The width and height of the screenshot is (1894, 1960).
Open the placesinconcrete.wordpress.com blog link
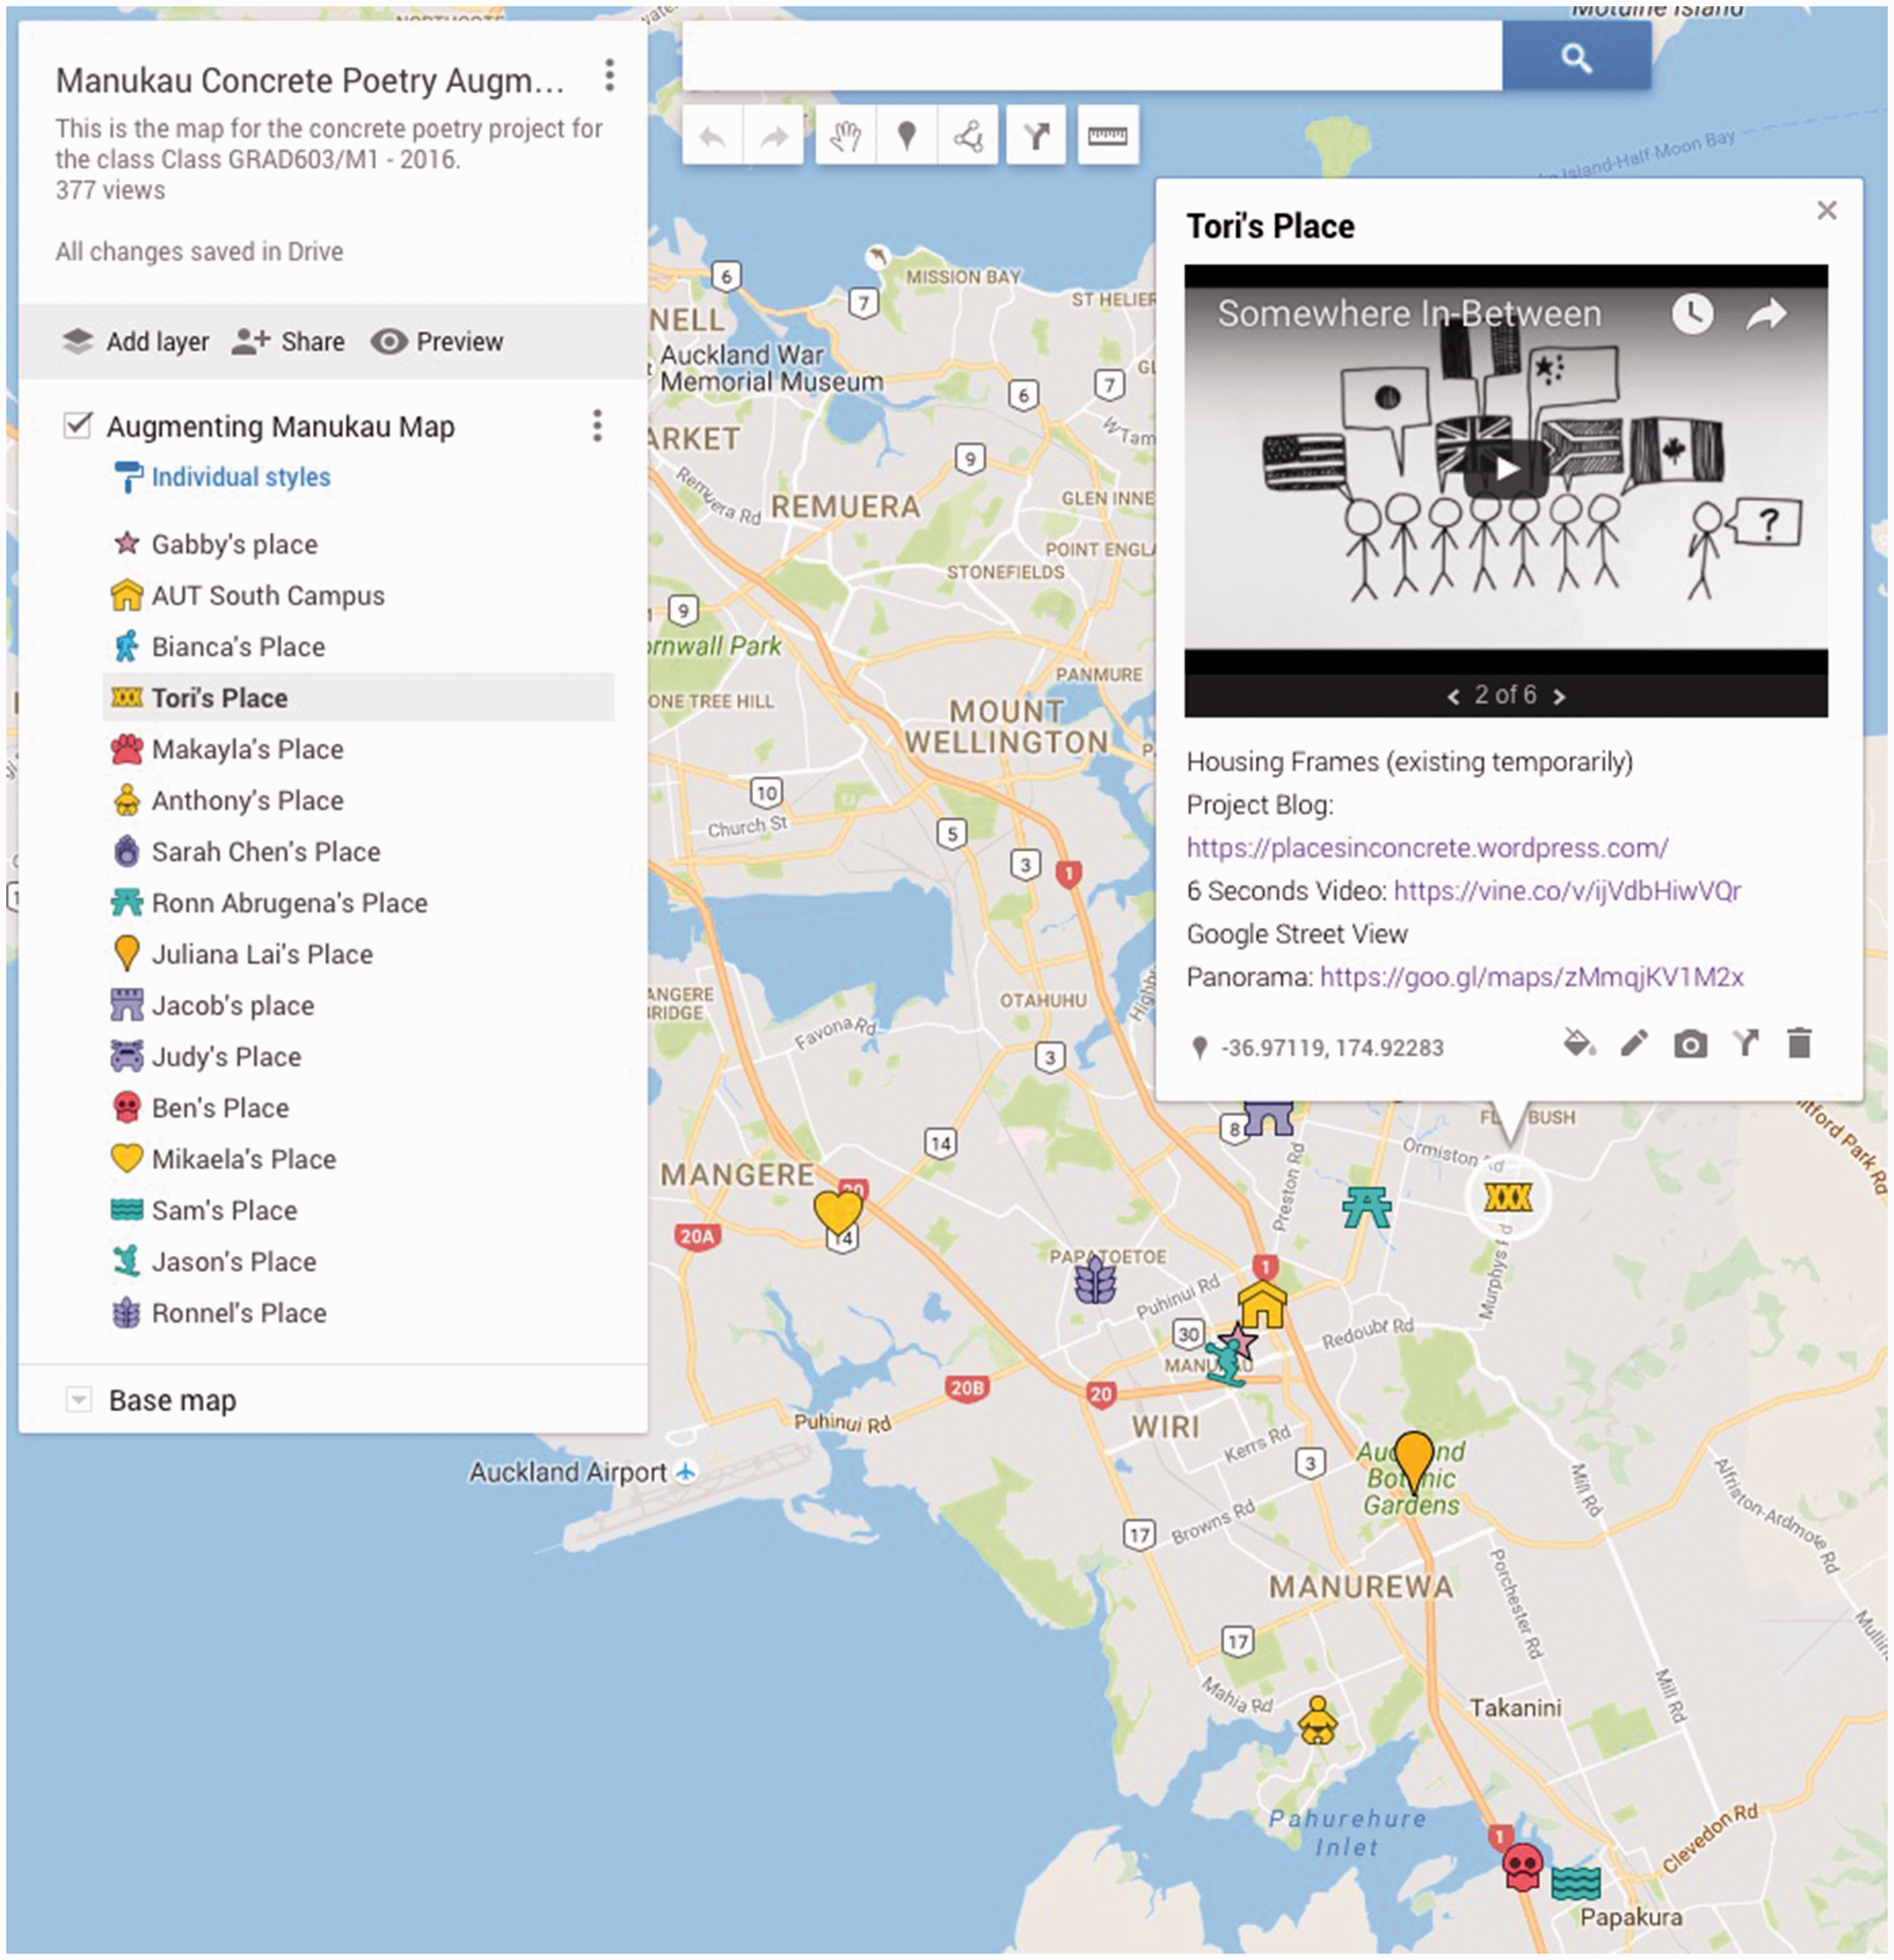pos(1427,848)
